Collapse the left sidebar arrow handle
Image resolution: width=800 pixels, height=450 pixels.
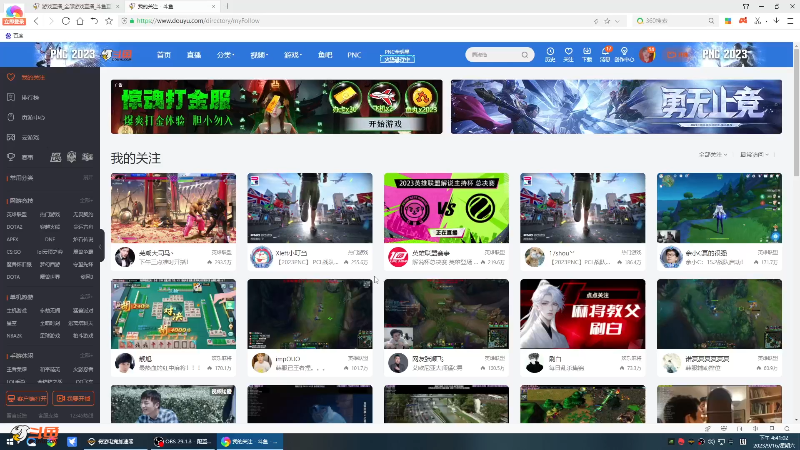click(101, 246)
